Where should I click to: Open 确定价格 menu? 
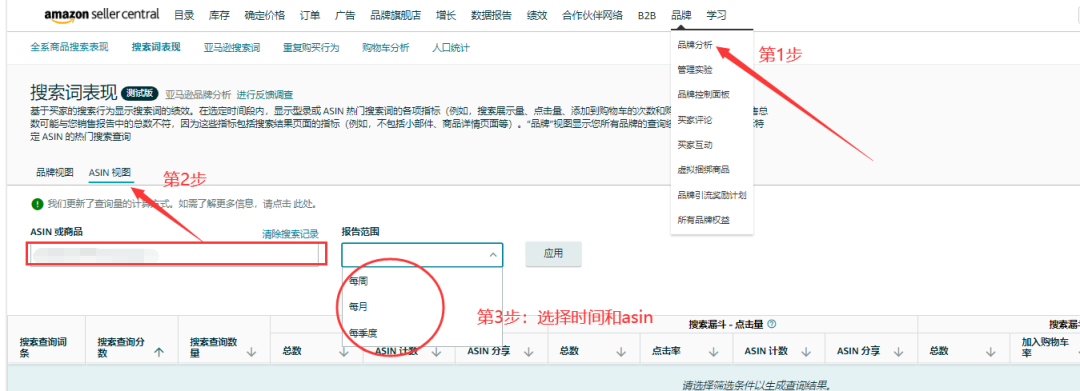(264, 15)
